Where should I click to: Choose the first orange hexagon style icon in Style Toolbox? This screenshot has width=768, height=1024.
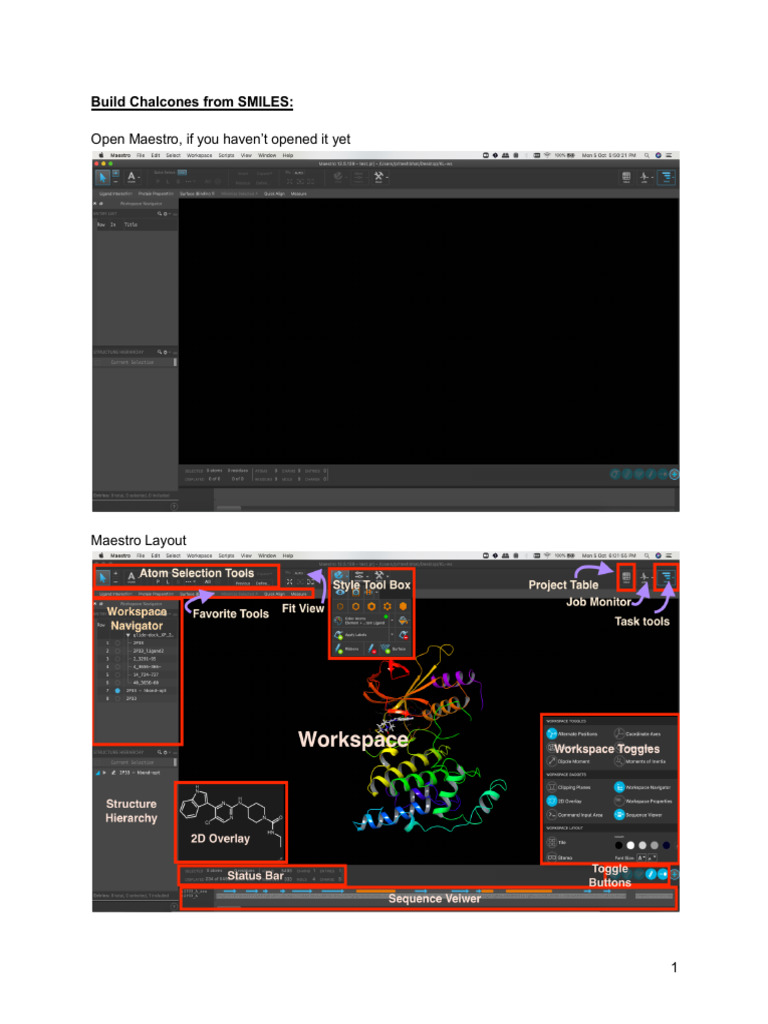tap(340, 607)
